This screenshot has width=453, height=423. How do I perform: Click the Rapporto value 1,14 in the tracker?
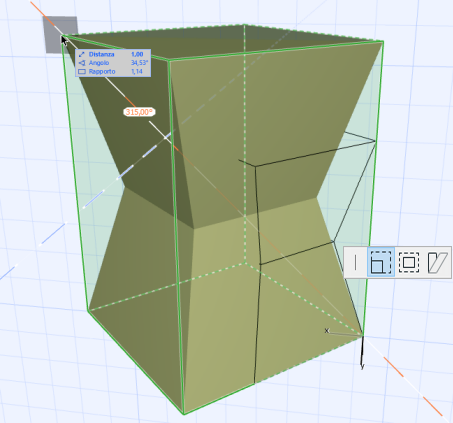(x=137, y=72)
